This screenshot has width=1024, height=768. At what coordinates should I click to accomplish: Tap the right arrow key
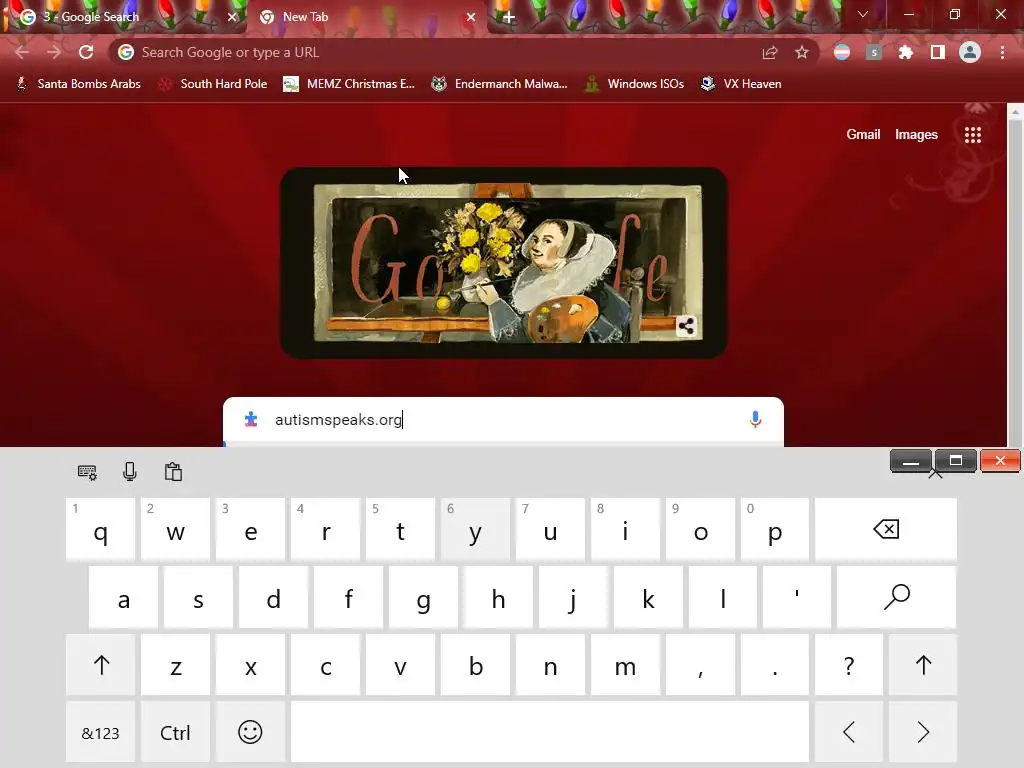pos(923,732)
